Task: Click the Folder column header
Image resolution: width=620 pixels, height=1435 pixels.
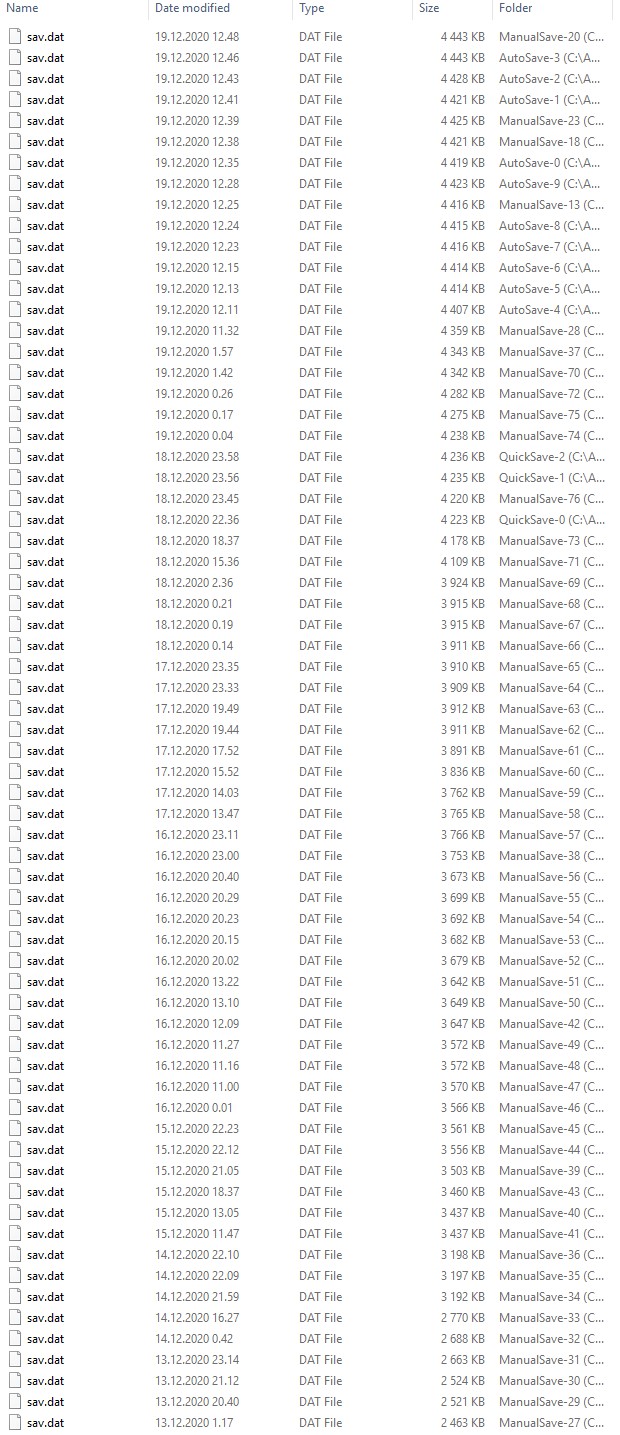Action: click(553, 8)
